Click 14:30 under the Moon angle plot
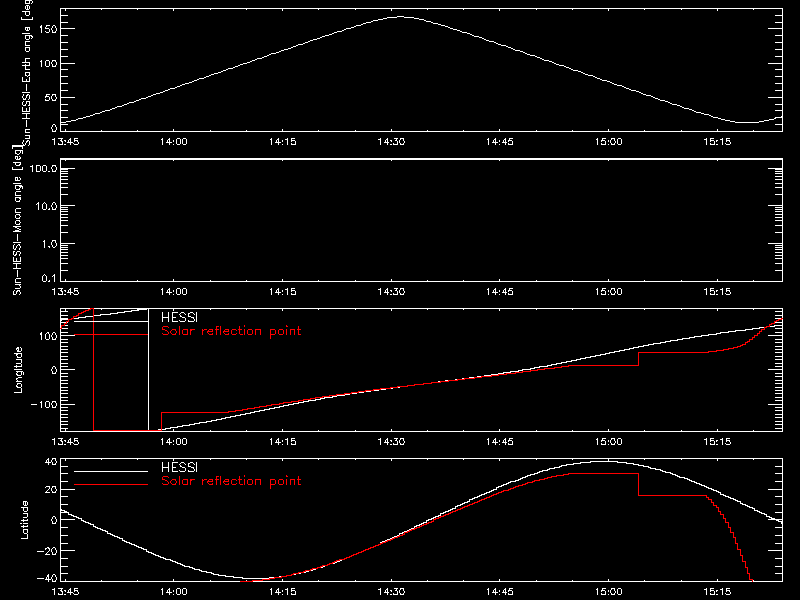 [391, 292]
